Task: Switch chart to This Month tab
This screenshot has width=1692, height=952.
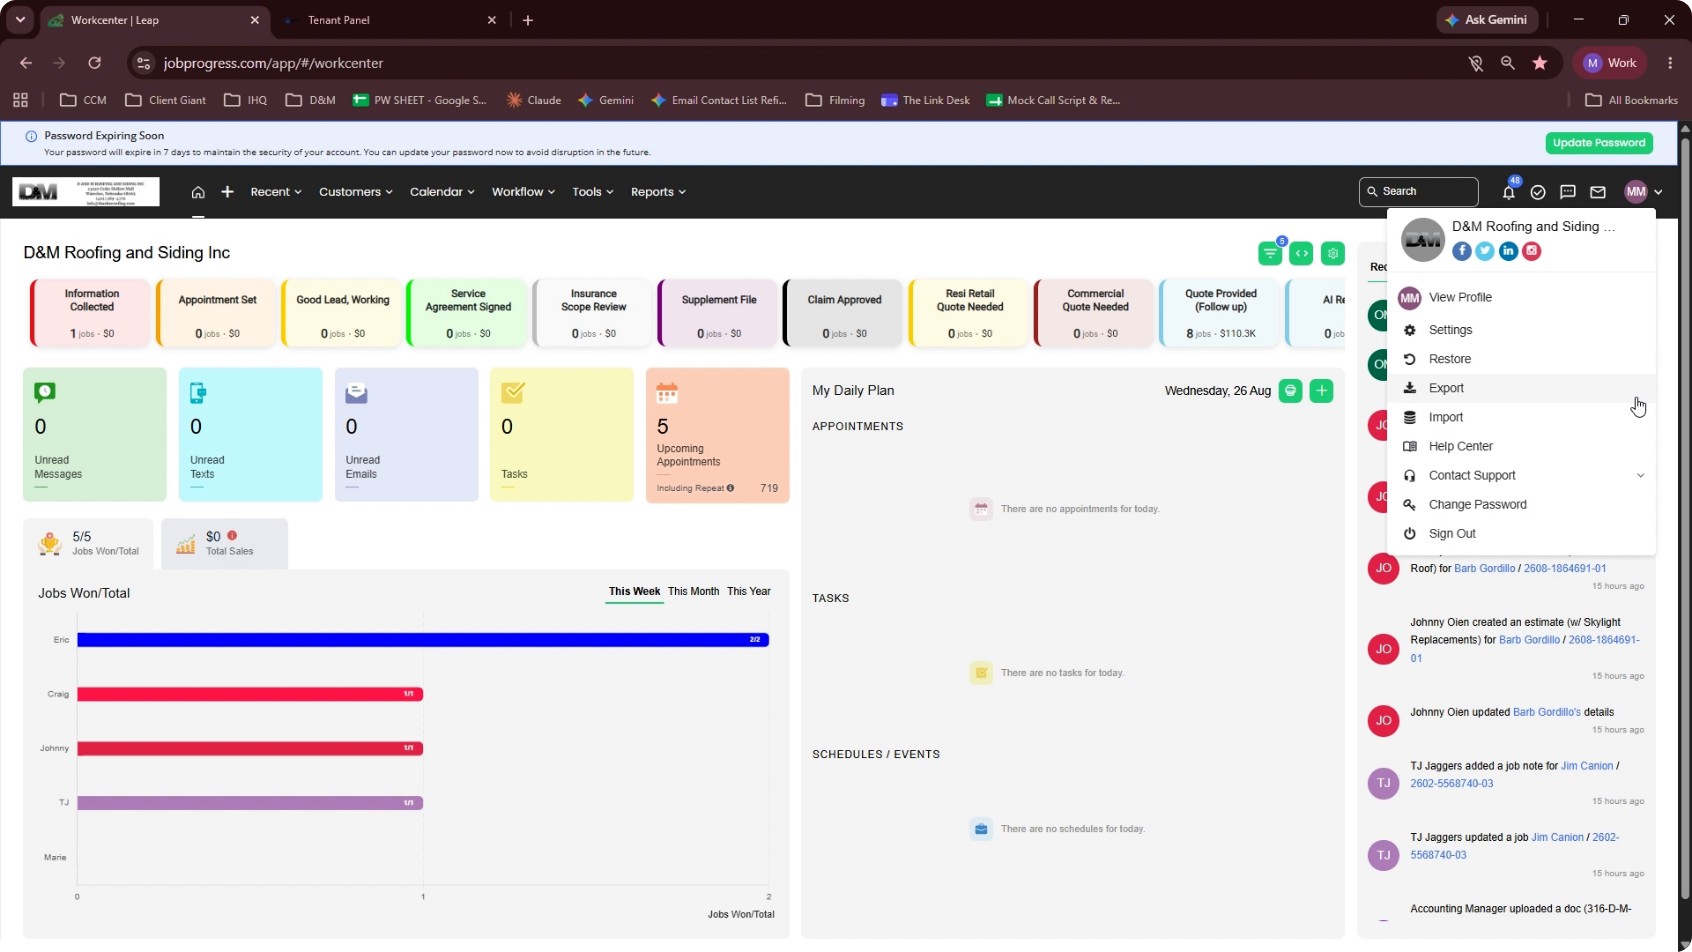Action: pos(693,592)
